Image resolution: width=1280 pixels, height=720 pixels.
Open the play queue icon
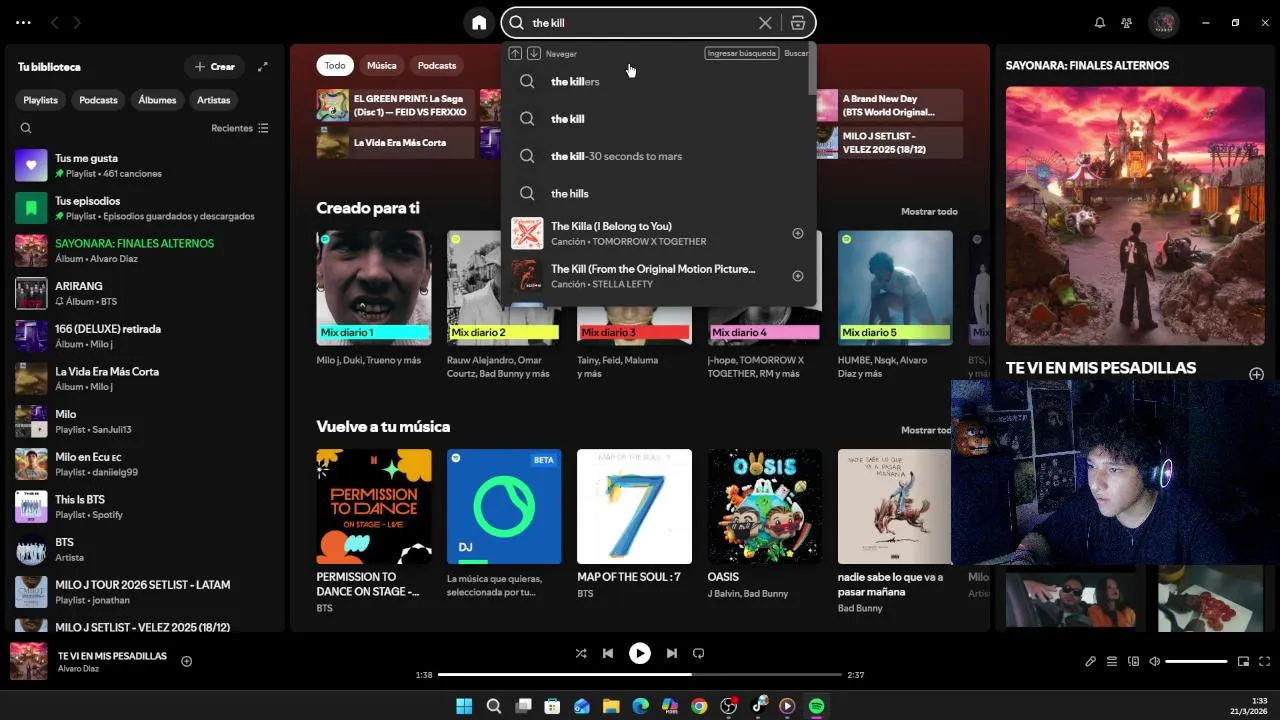[x=1112, y=661]
